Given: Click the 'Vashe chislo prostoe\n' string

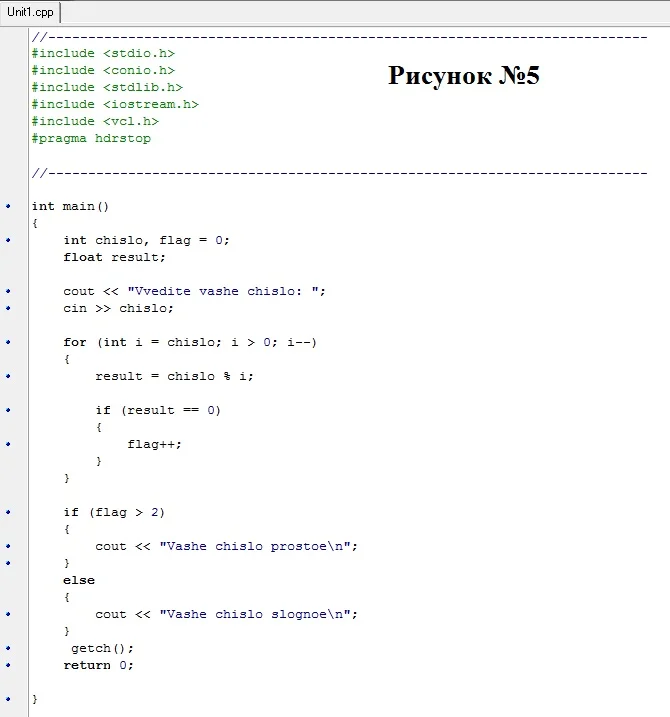Looking at the screenshot, I should 255,546.
